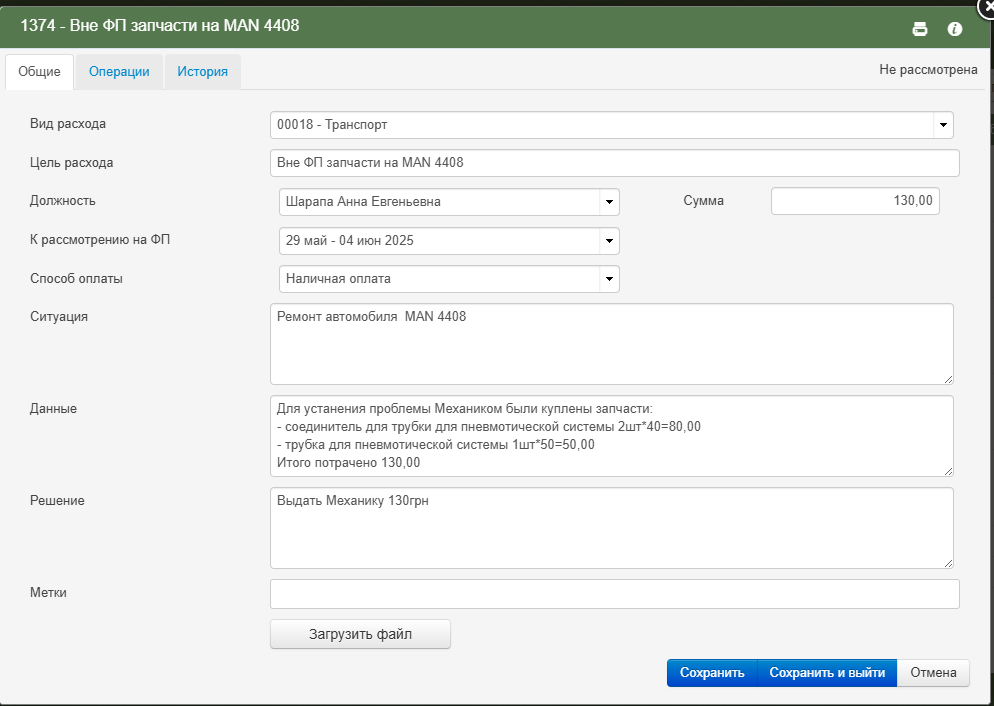Click inside the Ситуация text area
This screenshot has height=706, width=994.
[x=612, y=344]
